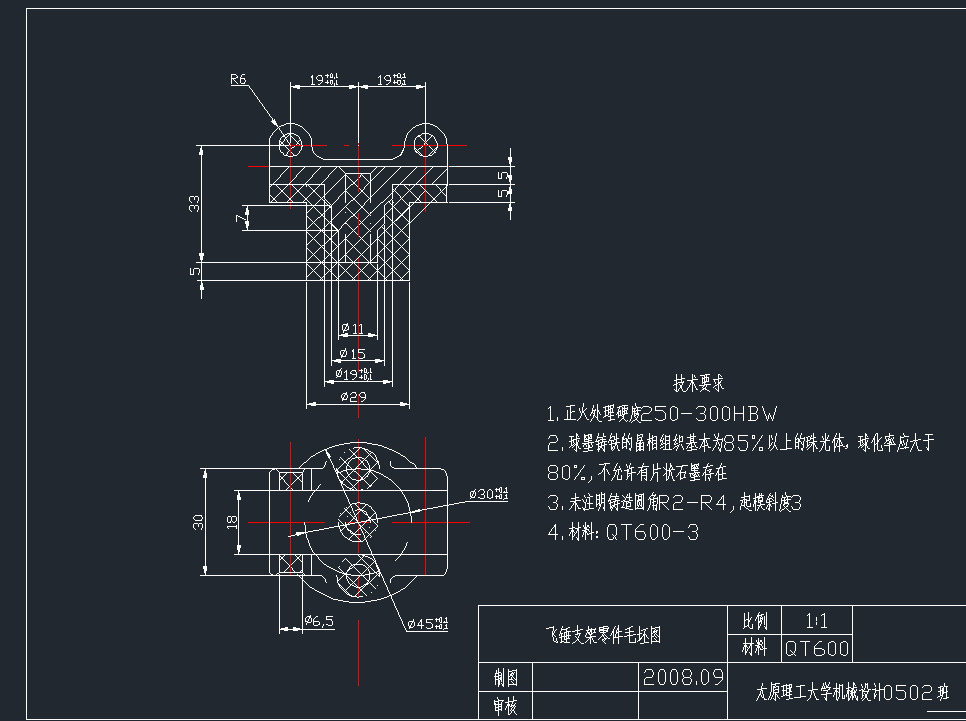This screenshot has height=721, width=966.
Task: Click the QT600 material field
Action: pyautogui.click(x=816, y=648)
